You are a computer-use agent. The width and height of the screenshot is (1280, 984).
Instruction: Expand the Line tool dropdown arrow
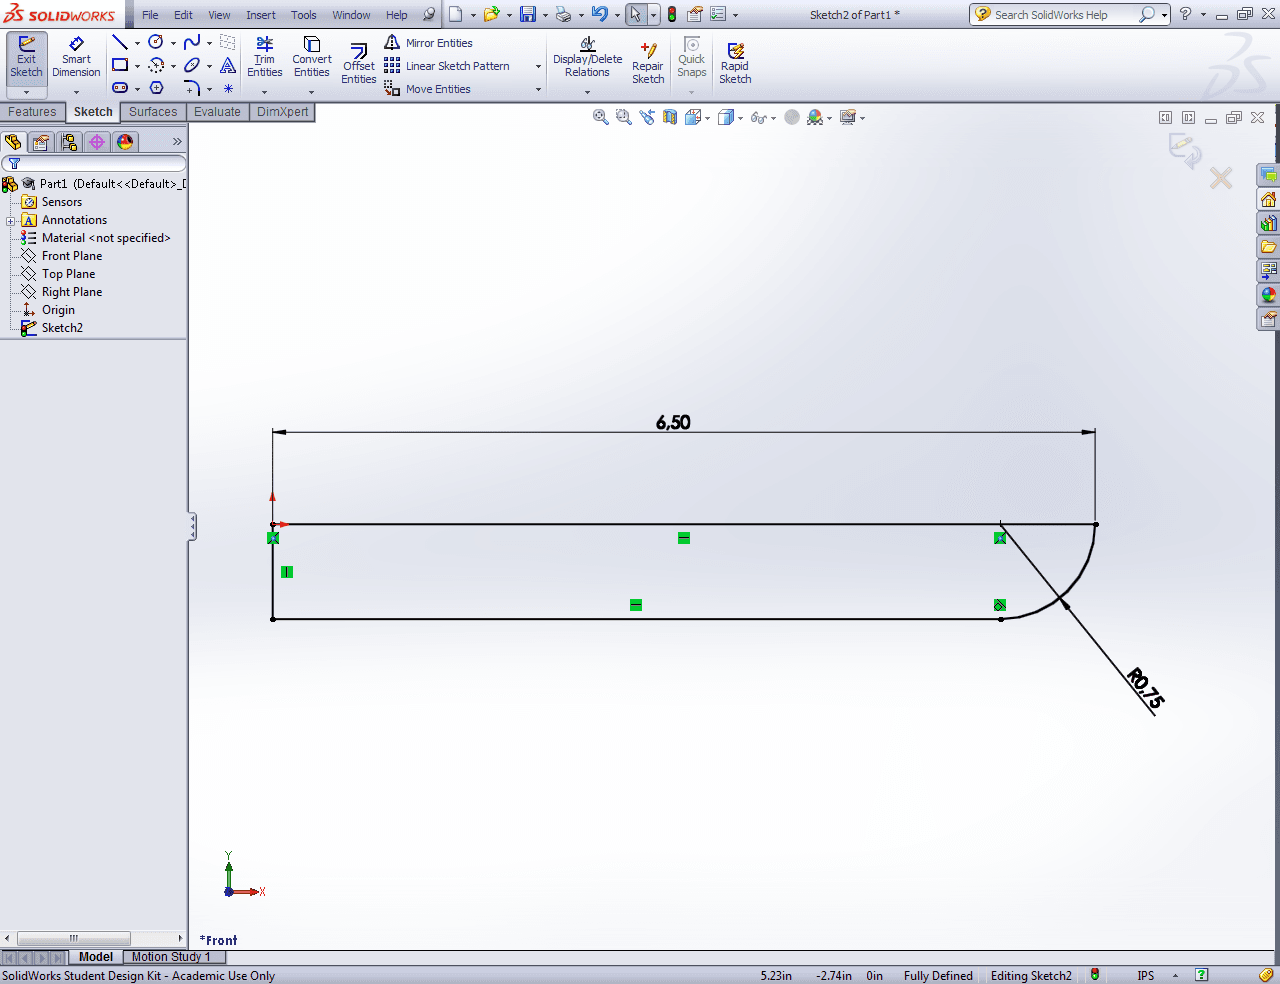[x=137, y=43]
